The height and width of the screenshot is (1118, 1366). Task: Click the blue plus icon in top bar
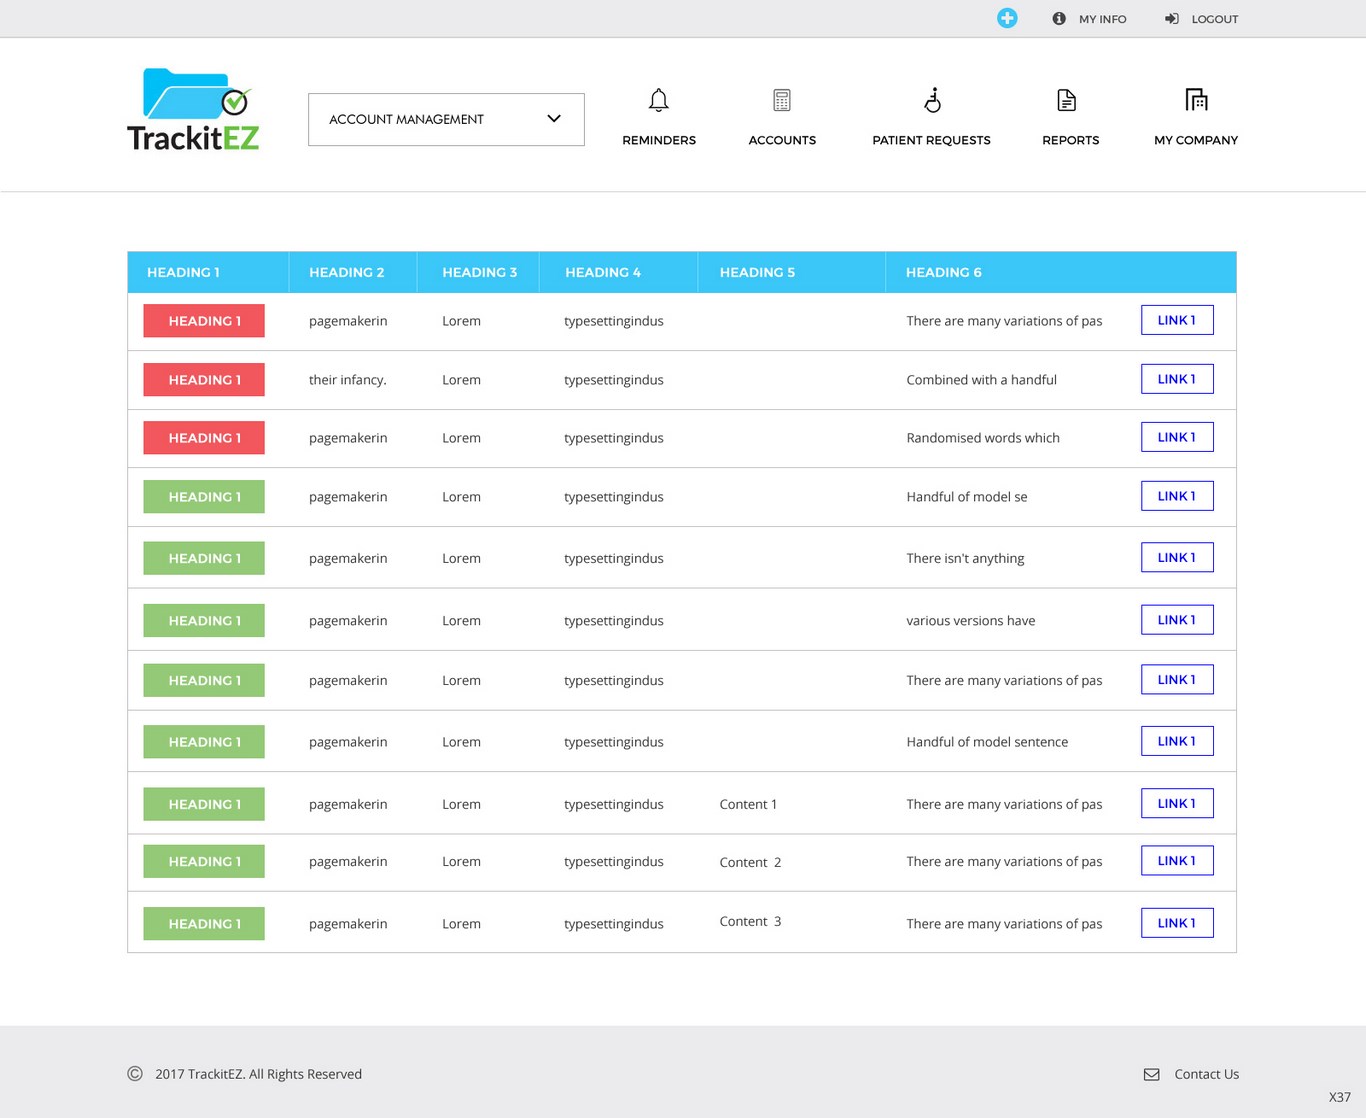[x=1007, y=18]
